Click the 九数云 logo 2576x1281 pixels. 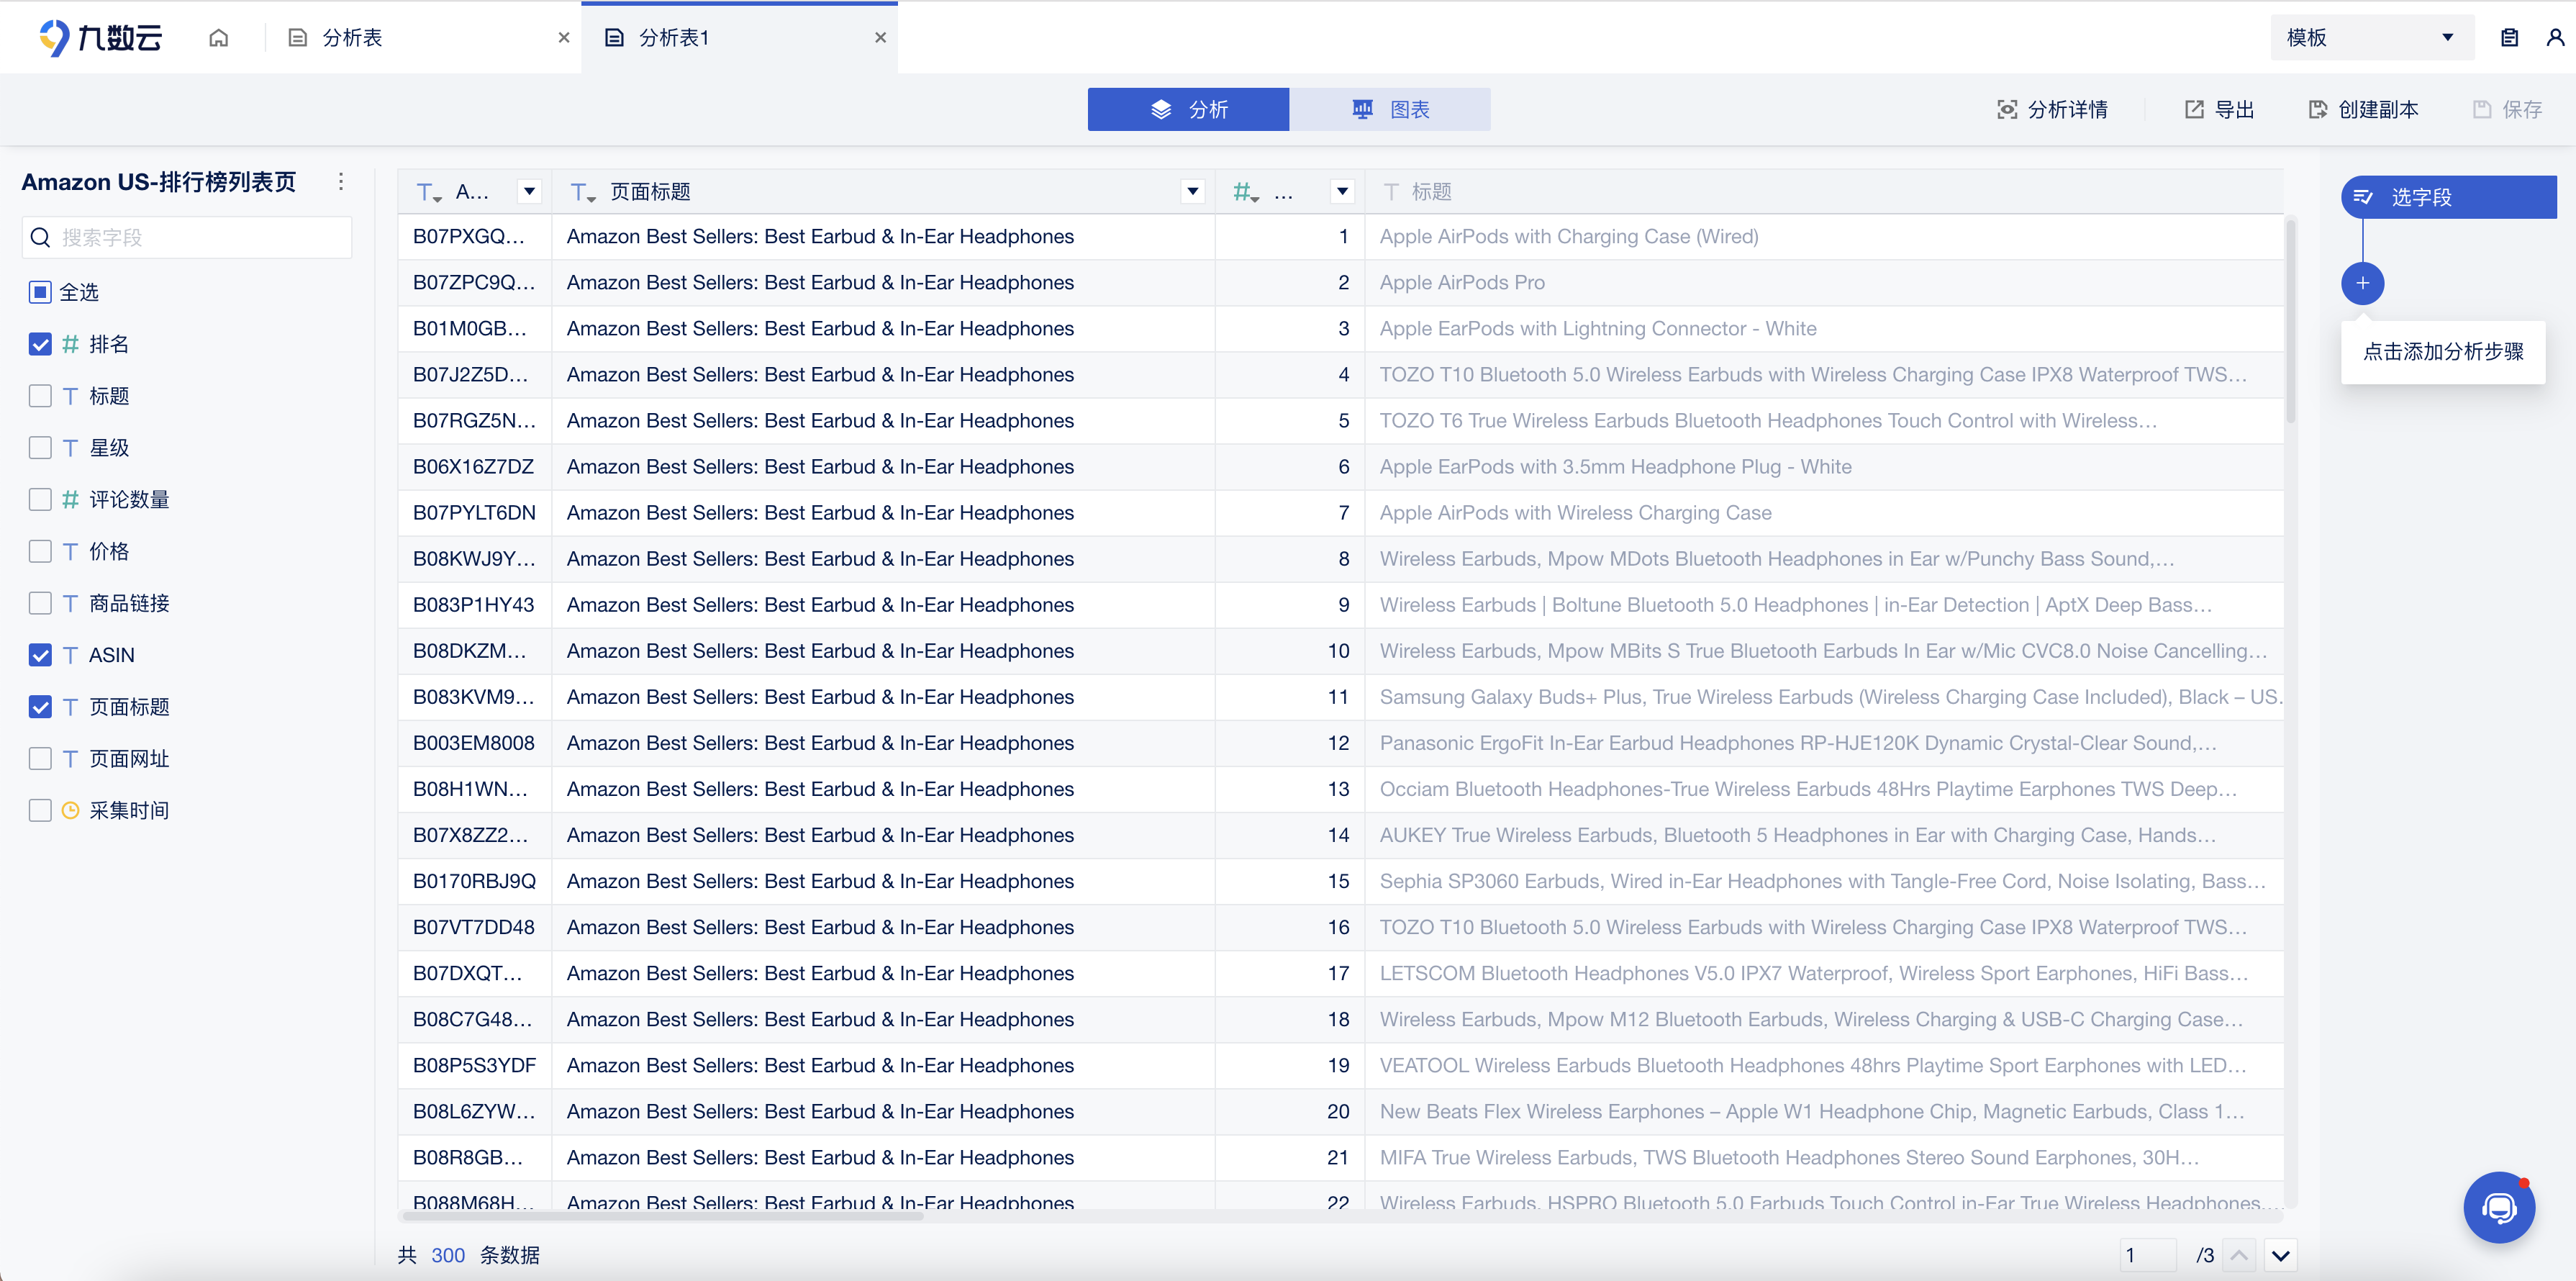click(x=100, y=38)
